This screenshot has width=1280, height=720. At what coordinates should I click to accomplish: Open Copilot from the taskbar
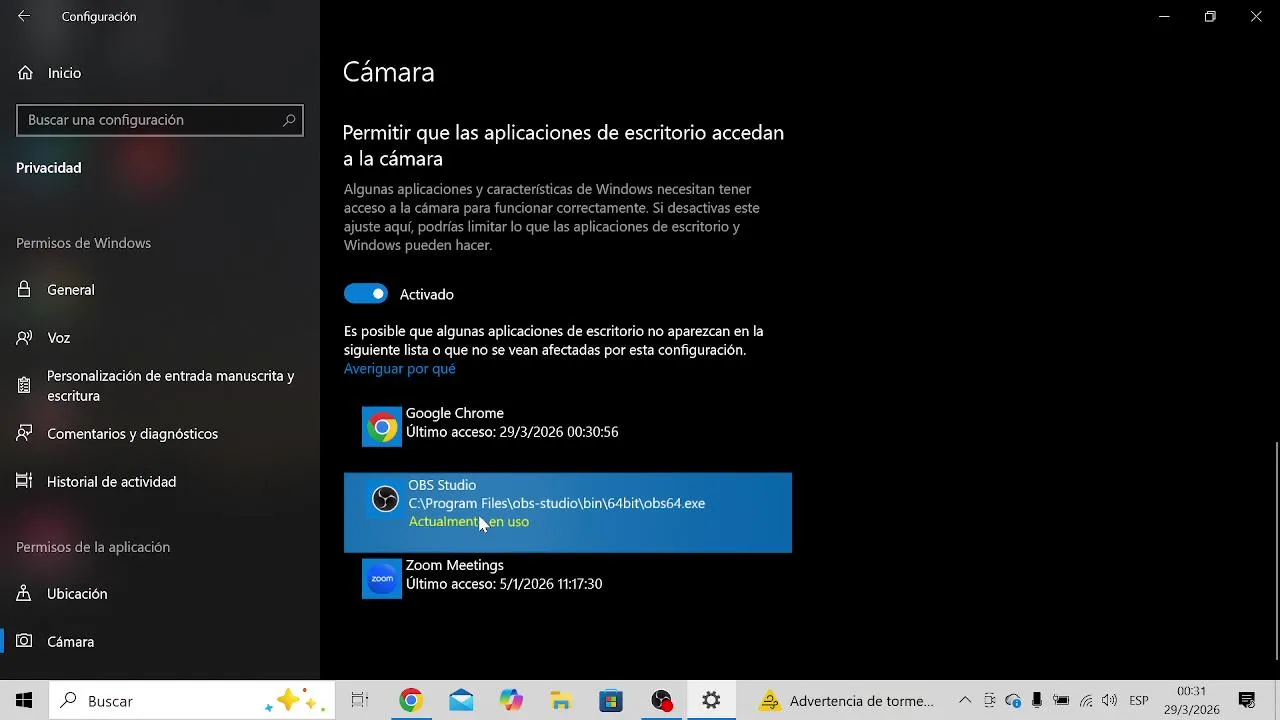pyautogui.click(x=511, y=701)
